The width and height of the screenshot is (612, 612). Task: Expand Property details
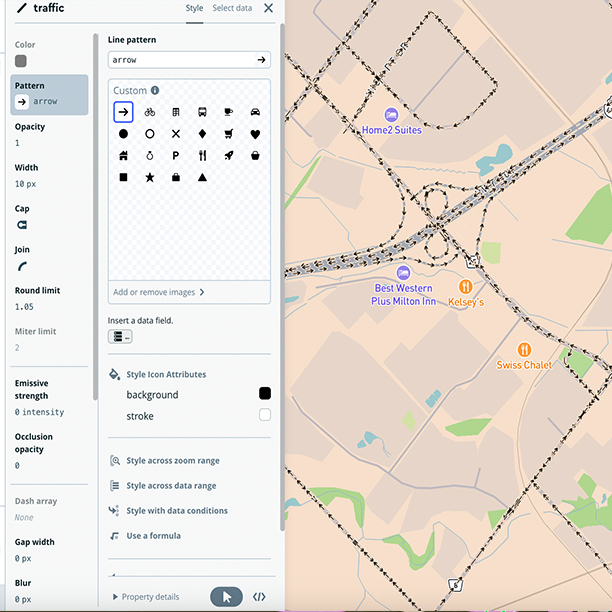click(146, 597)
